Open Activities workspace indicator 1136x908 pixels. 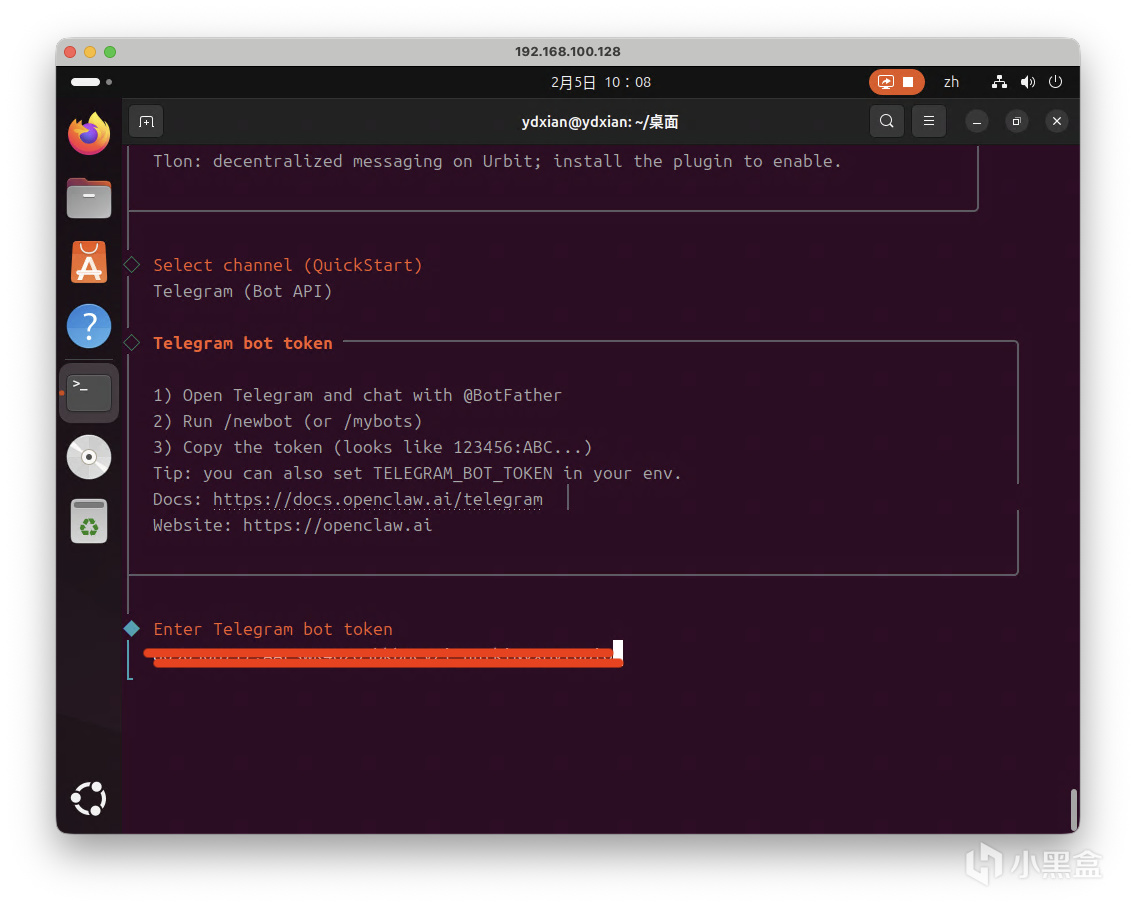[x=91, y=82]
